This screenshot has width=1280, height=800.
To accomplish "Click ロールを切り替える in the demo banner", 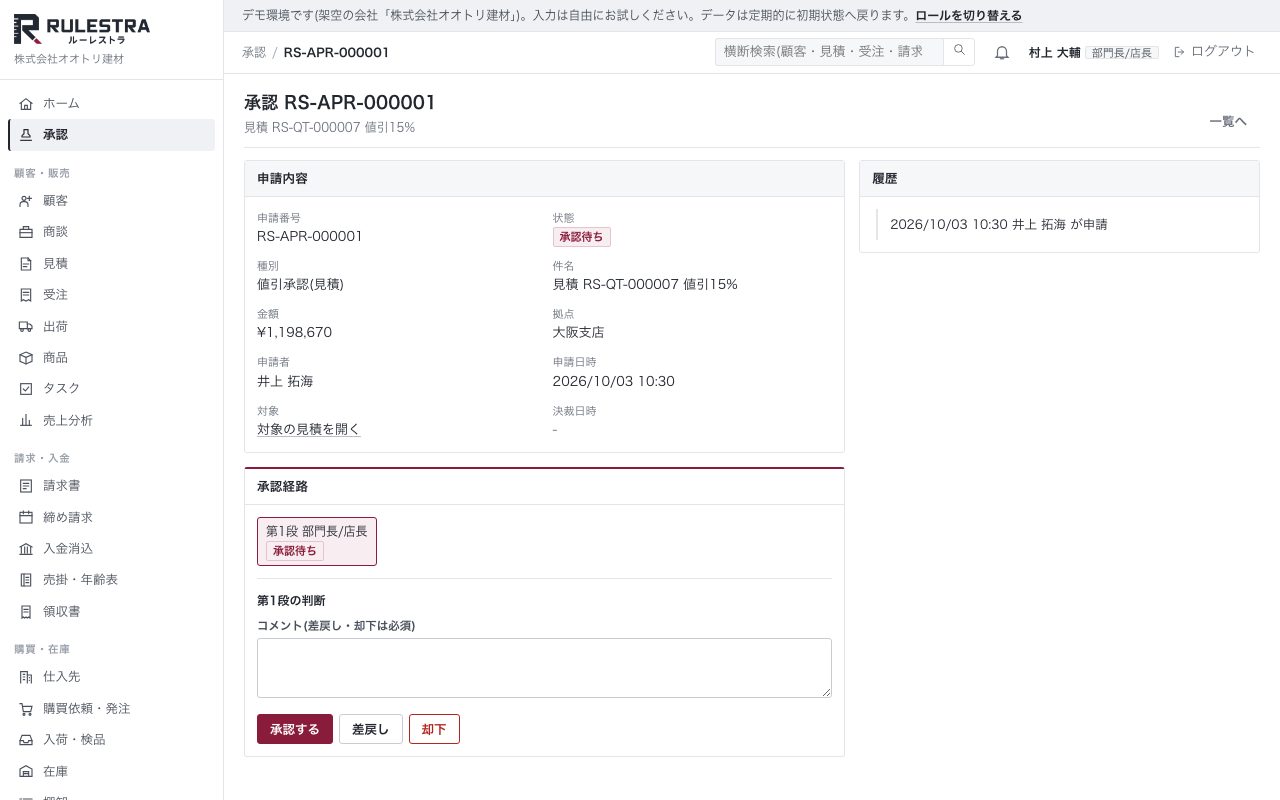I will point(968,16).
